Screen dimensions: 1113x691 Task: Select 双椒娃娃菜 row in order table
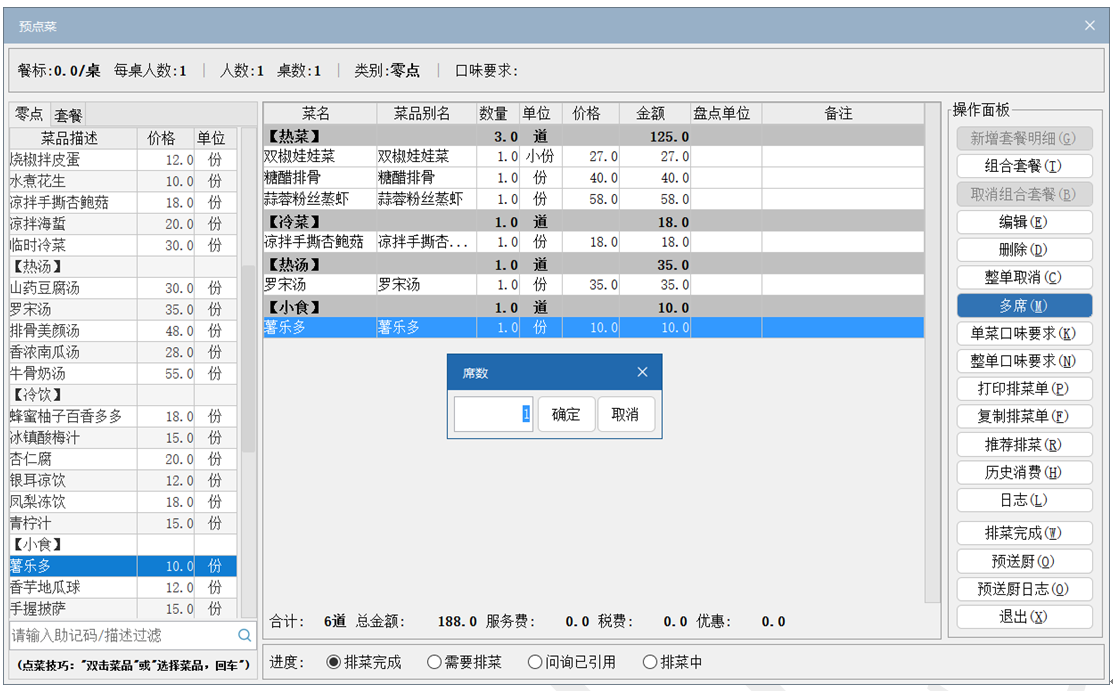click(x=593, y=156)
